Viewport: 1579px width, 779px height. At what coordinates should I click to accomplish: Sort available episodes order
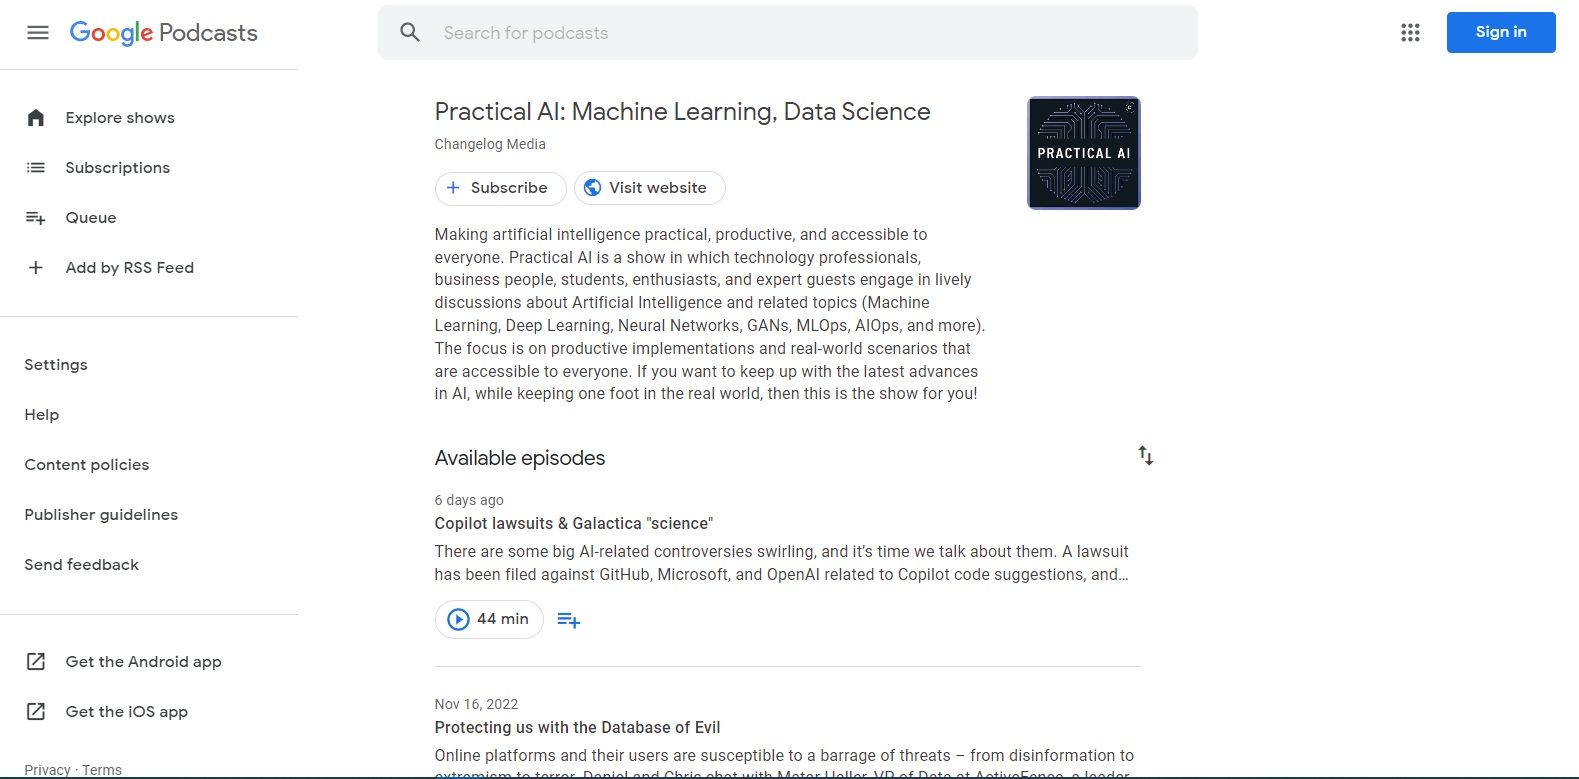(x=1145, y=456)
